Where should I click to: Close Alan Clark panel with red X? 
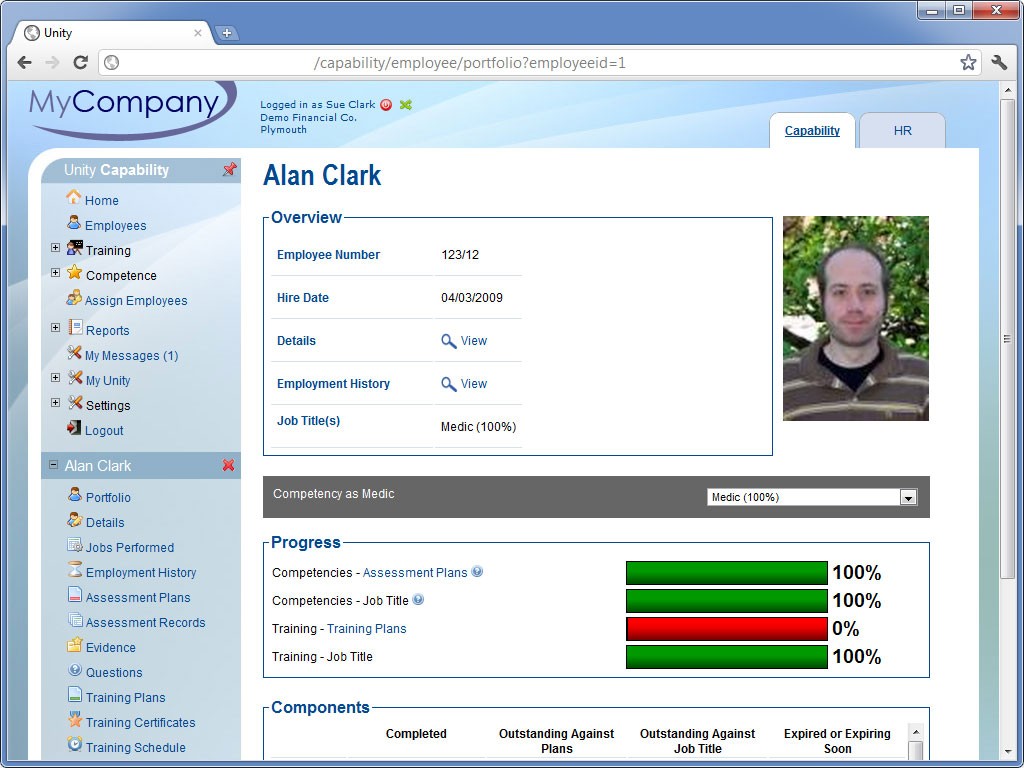point(228,465)
